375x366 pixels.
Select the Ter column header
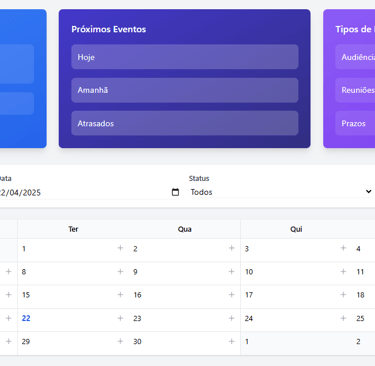[x=73, y=229]
